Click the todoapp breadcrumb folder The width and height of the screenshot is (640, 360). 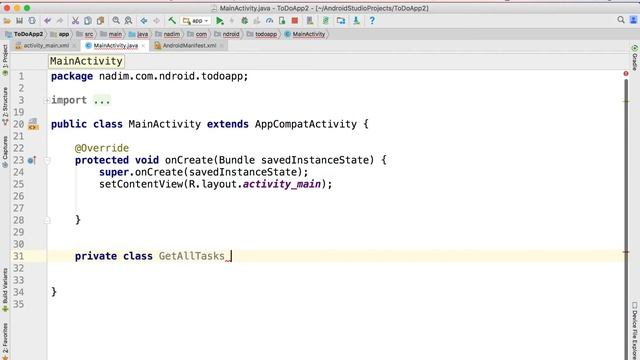(x=262, y=34)
